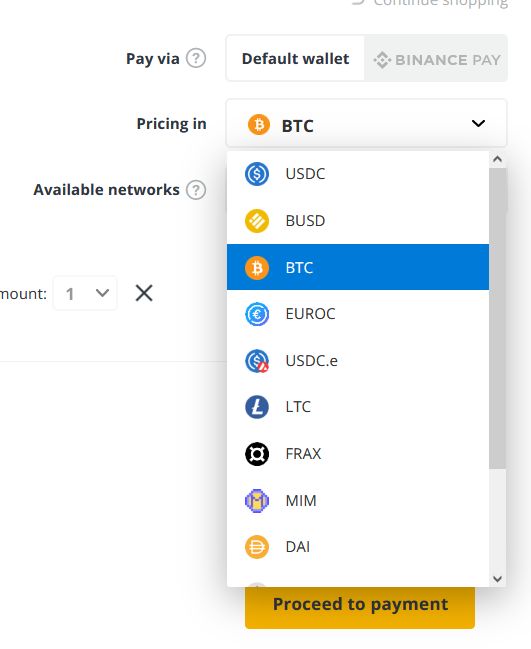Viewport: 531px width, 649px height.
Task: Click the USDC.e coin icon
Action: (x=257, y=361)
